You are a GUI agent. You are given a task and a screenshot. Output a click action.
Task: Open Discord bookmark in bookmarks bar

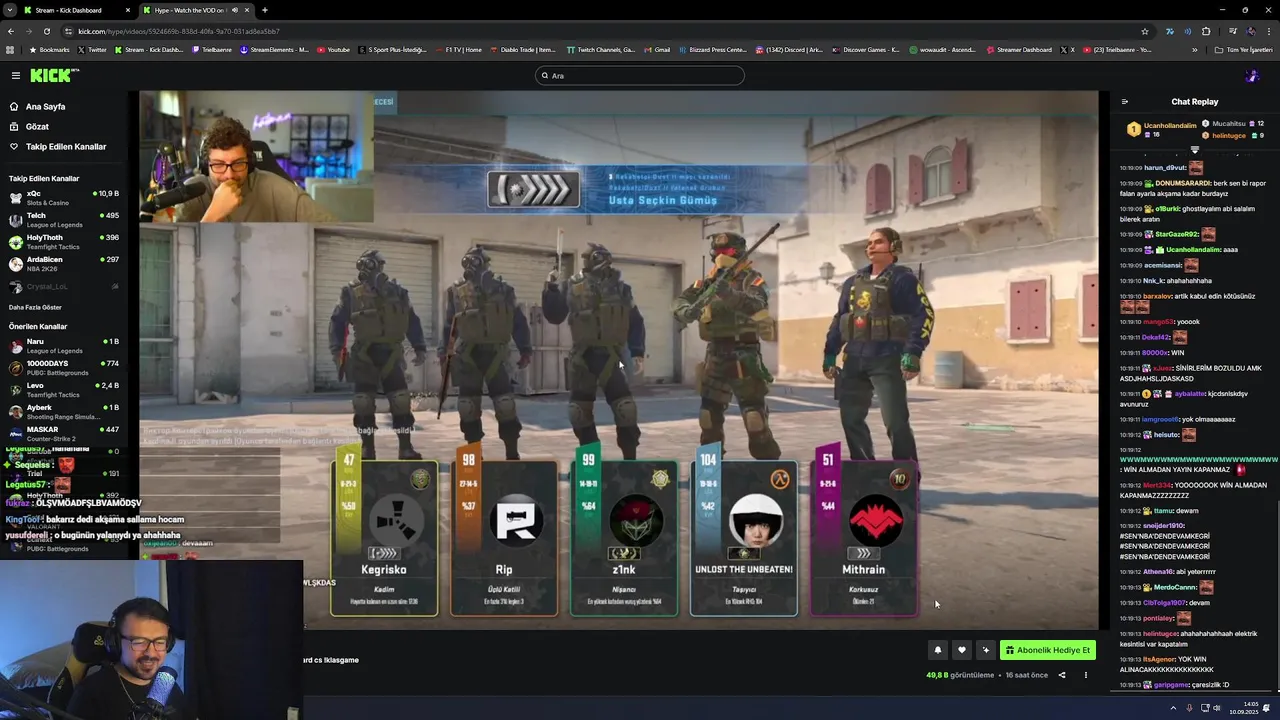tap(788, 50)
